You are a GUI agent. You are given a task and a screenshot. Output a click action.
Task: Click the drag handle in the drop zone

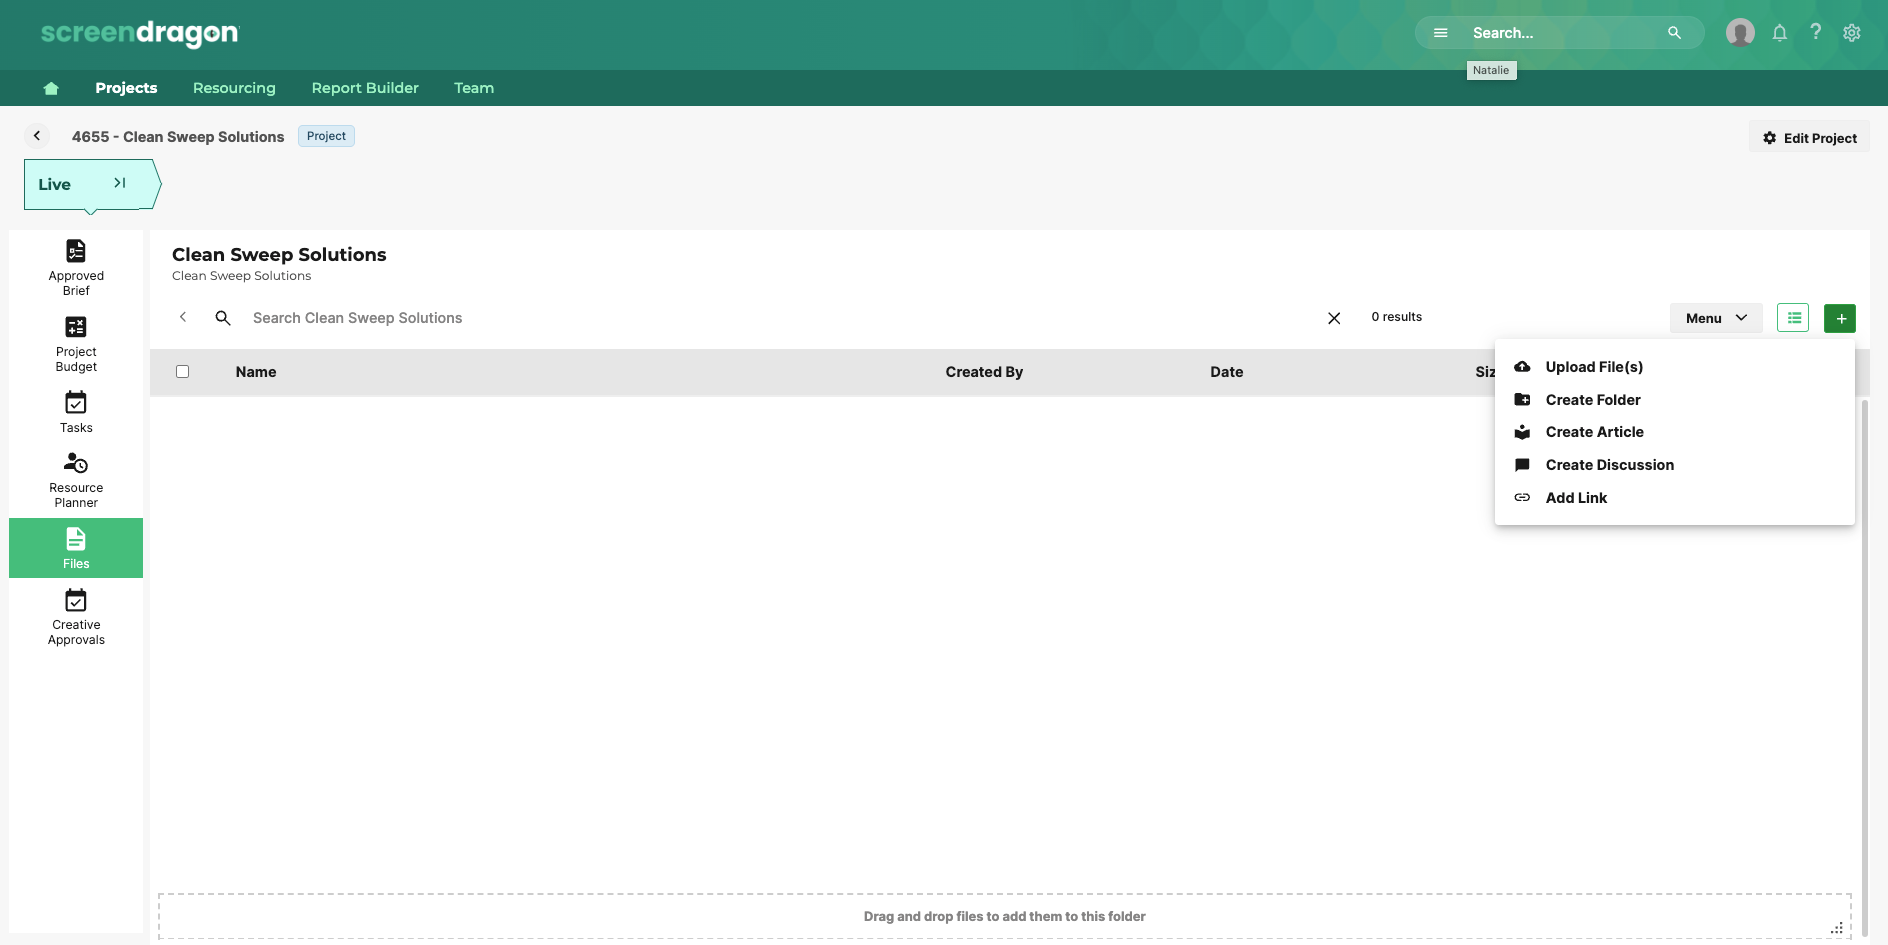1837,928
